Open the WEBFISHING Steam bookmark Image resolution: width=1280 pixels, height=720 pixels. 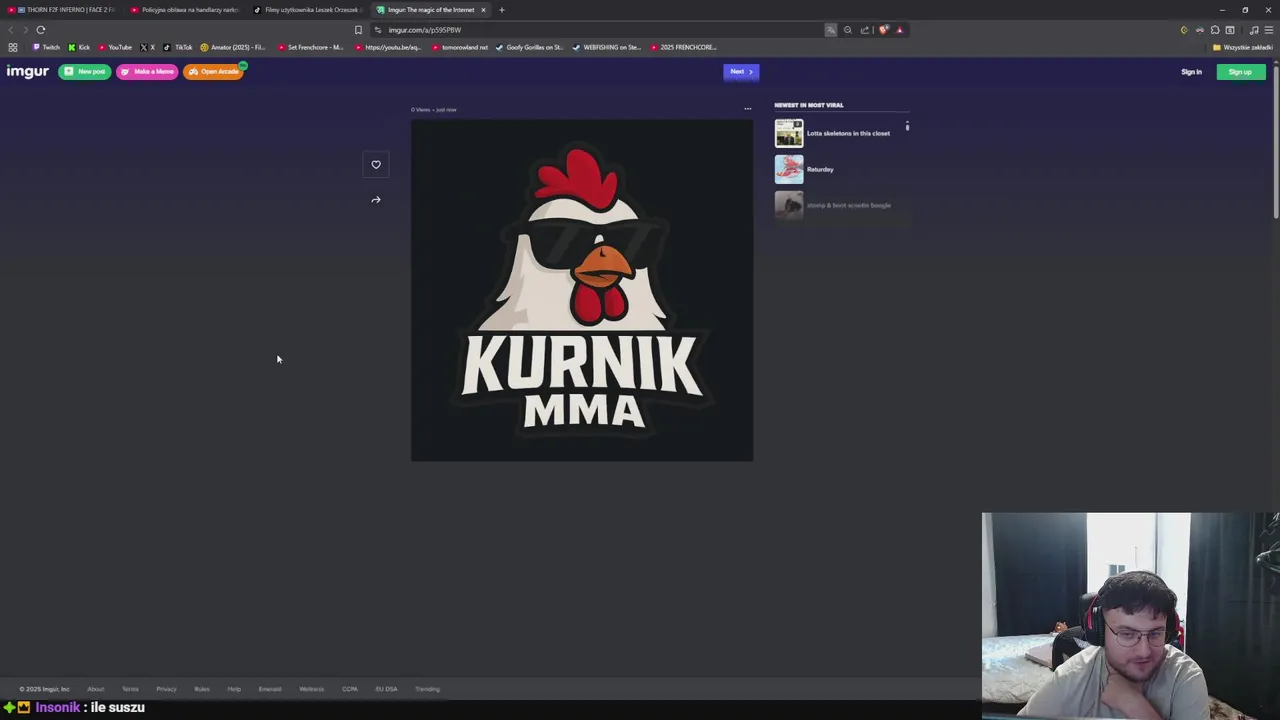[607, 47]
